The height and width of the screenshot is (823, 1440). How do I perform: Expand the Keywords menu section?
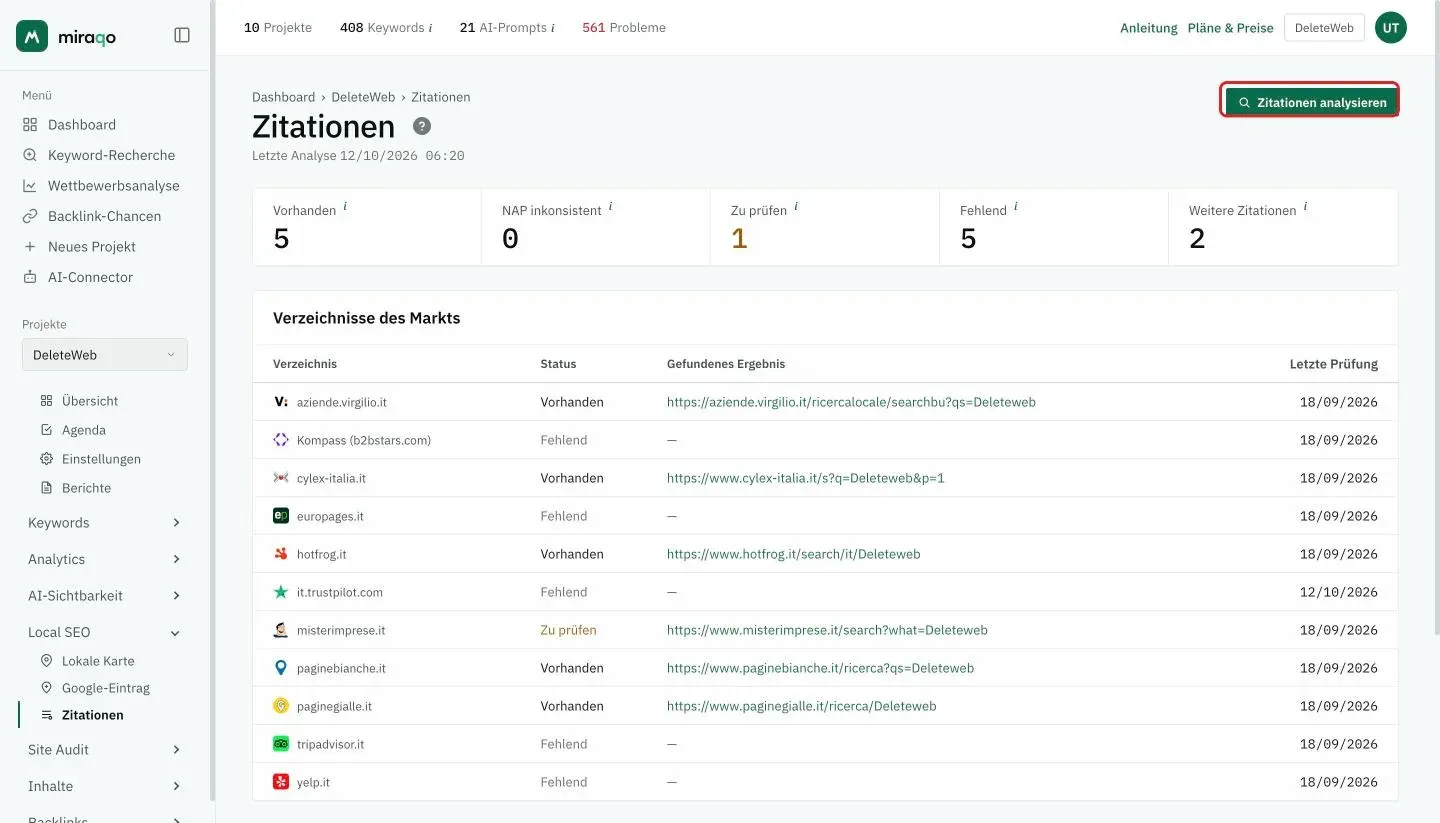click(x=105, y=523)
